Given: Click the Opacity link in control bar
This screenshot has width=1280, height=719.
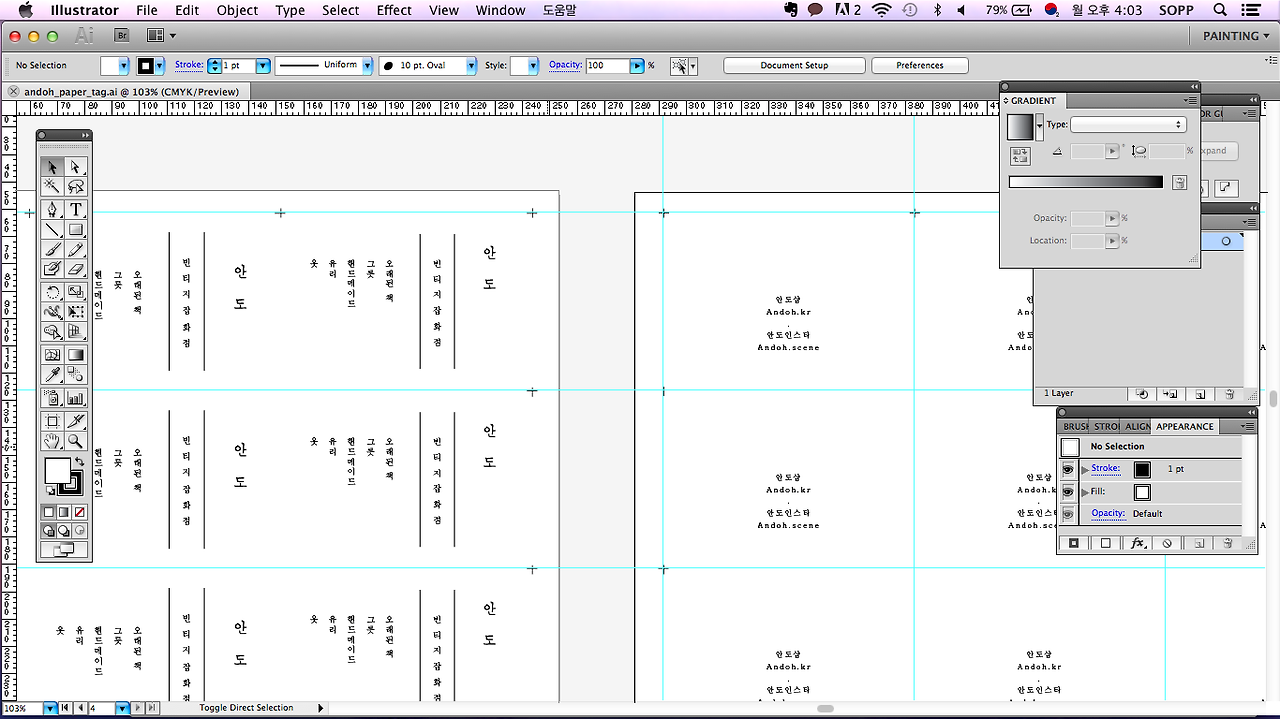Looking at the screenshot, I should point(565,64).
